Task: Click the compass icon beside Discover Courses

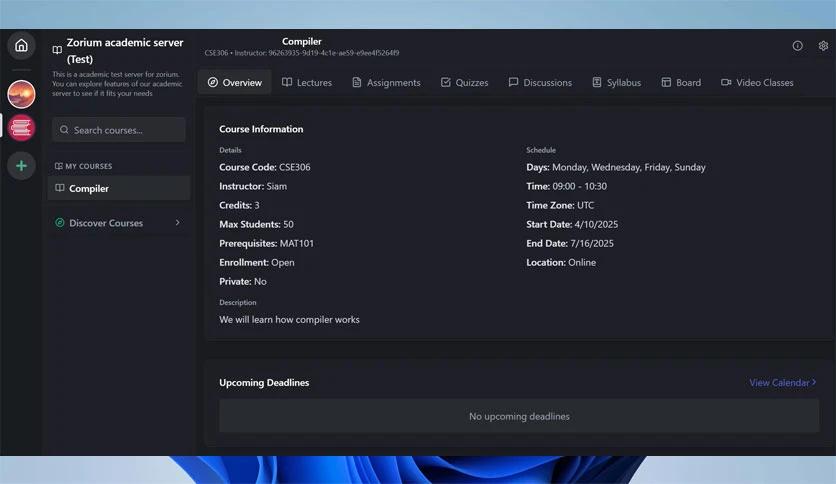Action: pyautogui.click(x=60, y=223)
